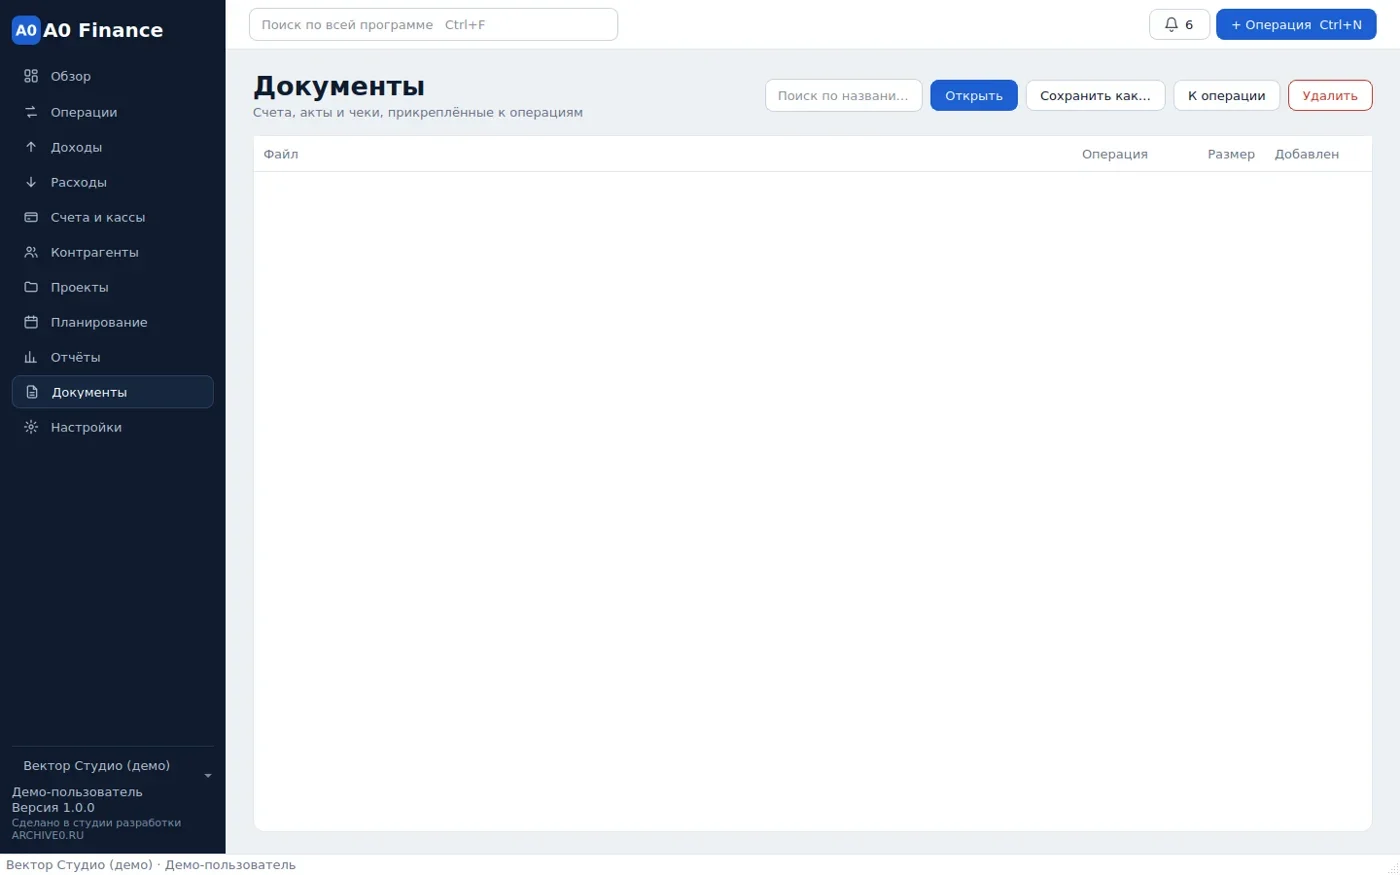Select the Документы sidebar item
The width and height of the screenshot is (1400, 875).
(112, 392)
